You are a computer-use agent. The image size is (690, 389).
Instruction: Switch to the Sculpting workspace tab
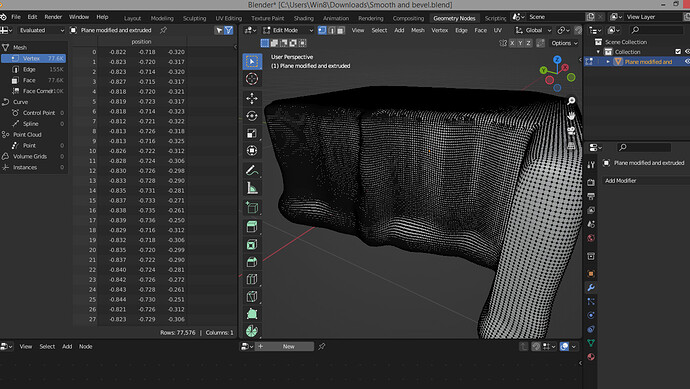[x=194, y=18]
